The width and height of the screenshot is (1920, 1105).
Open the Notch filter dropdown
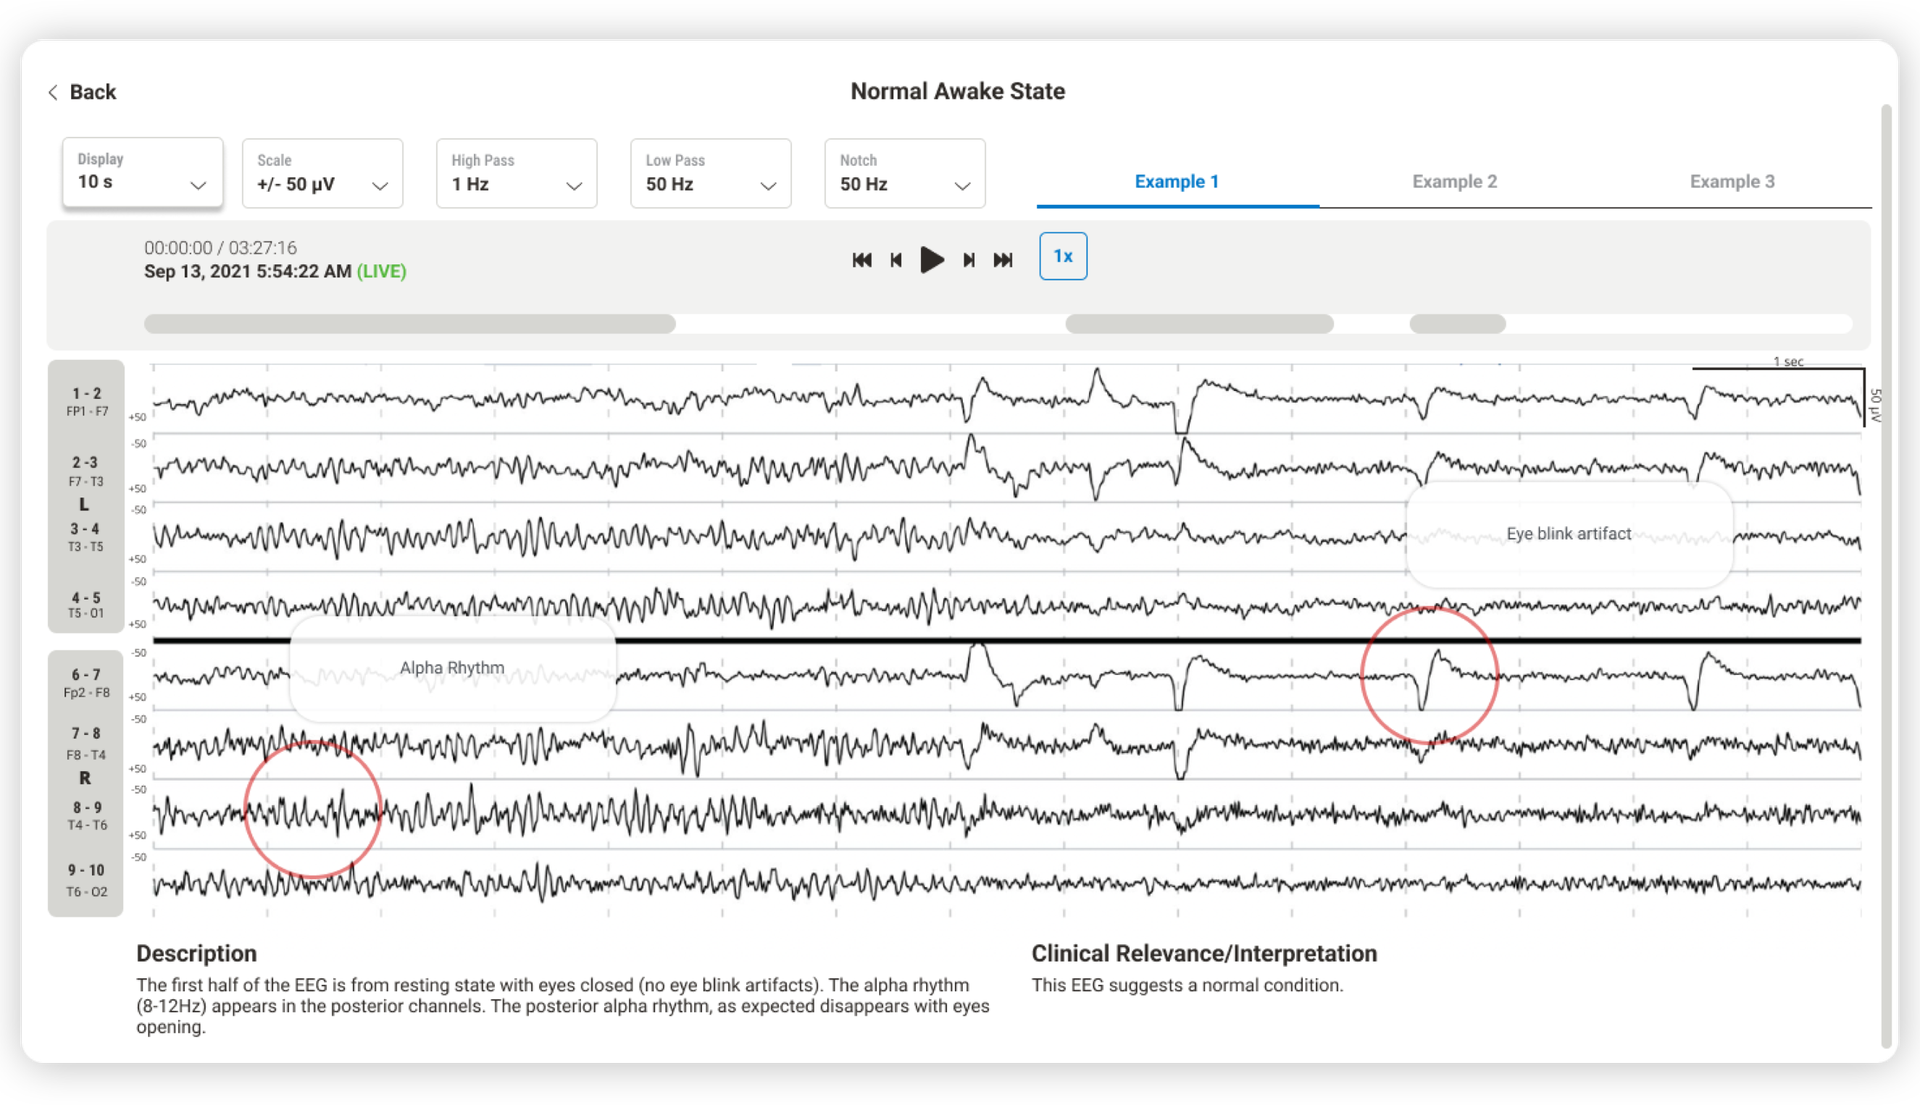click(x=904, y=174)
